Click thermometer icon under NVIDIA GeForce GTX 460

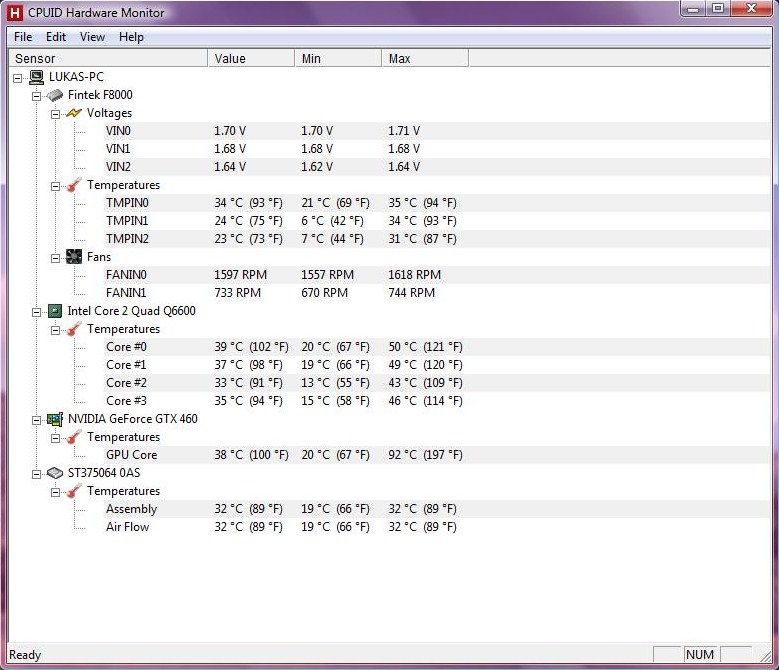[74, 437]
